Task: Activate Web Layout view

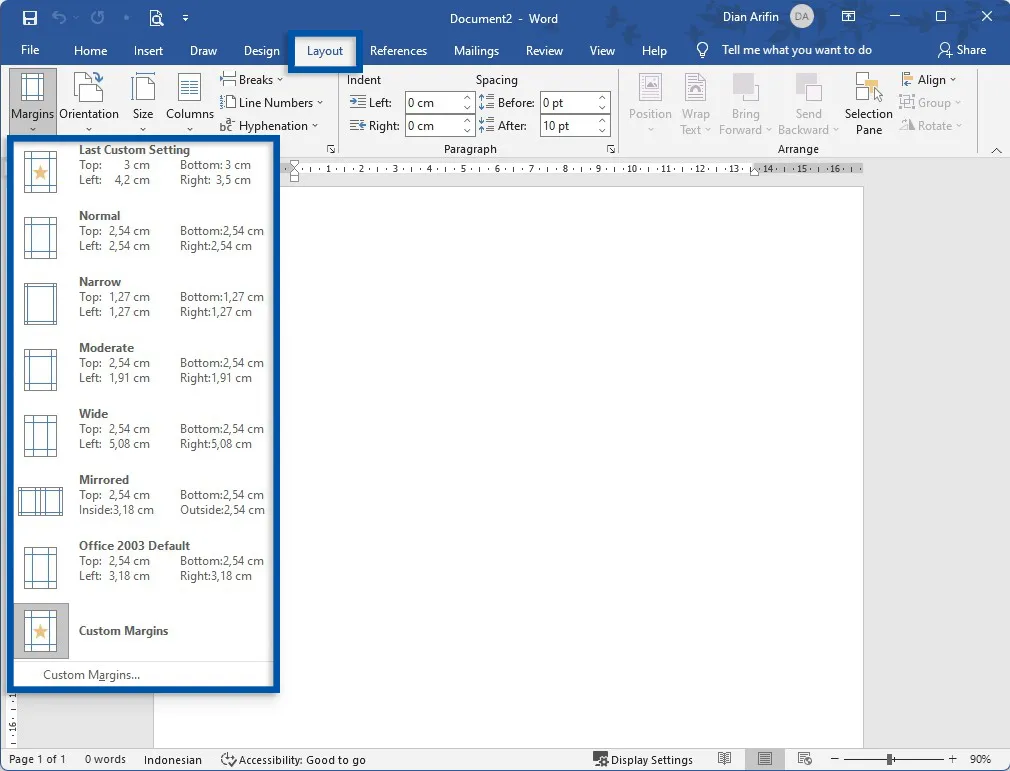Action: [805, 759]
